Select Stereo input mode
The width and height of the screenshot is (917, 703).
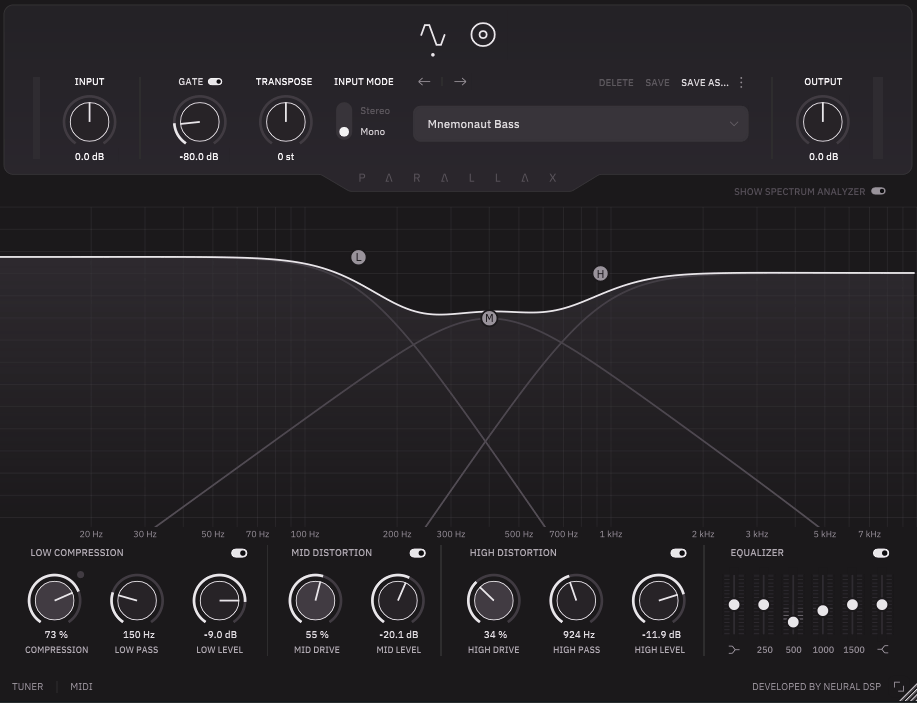pos(374,111)
